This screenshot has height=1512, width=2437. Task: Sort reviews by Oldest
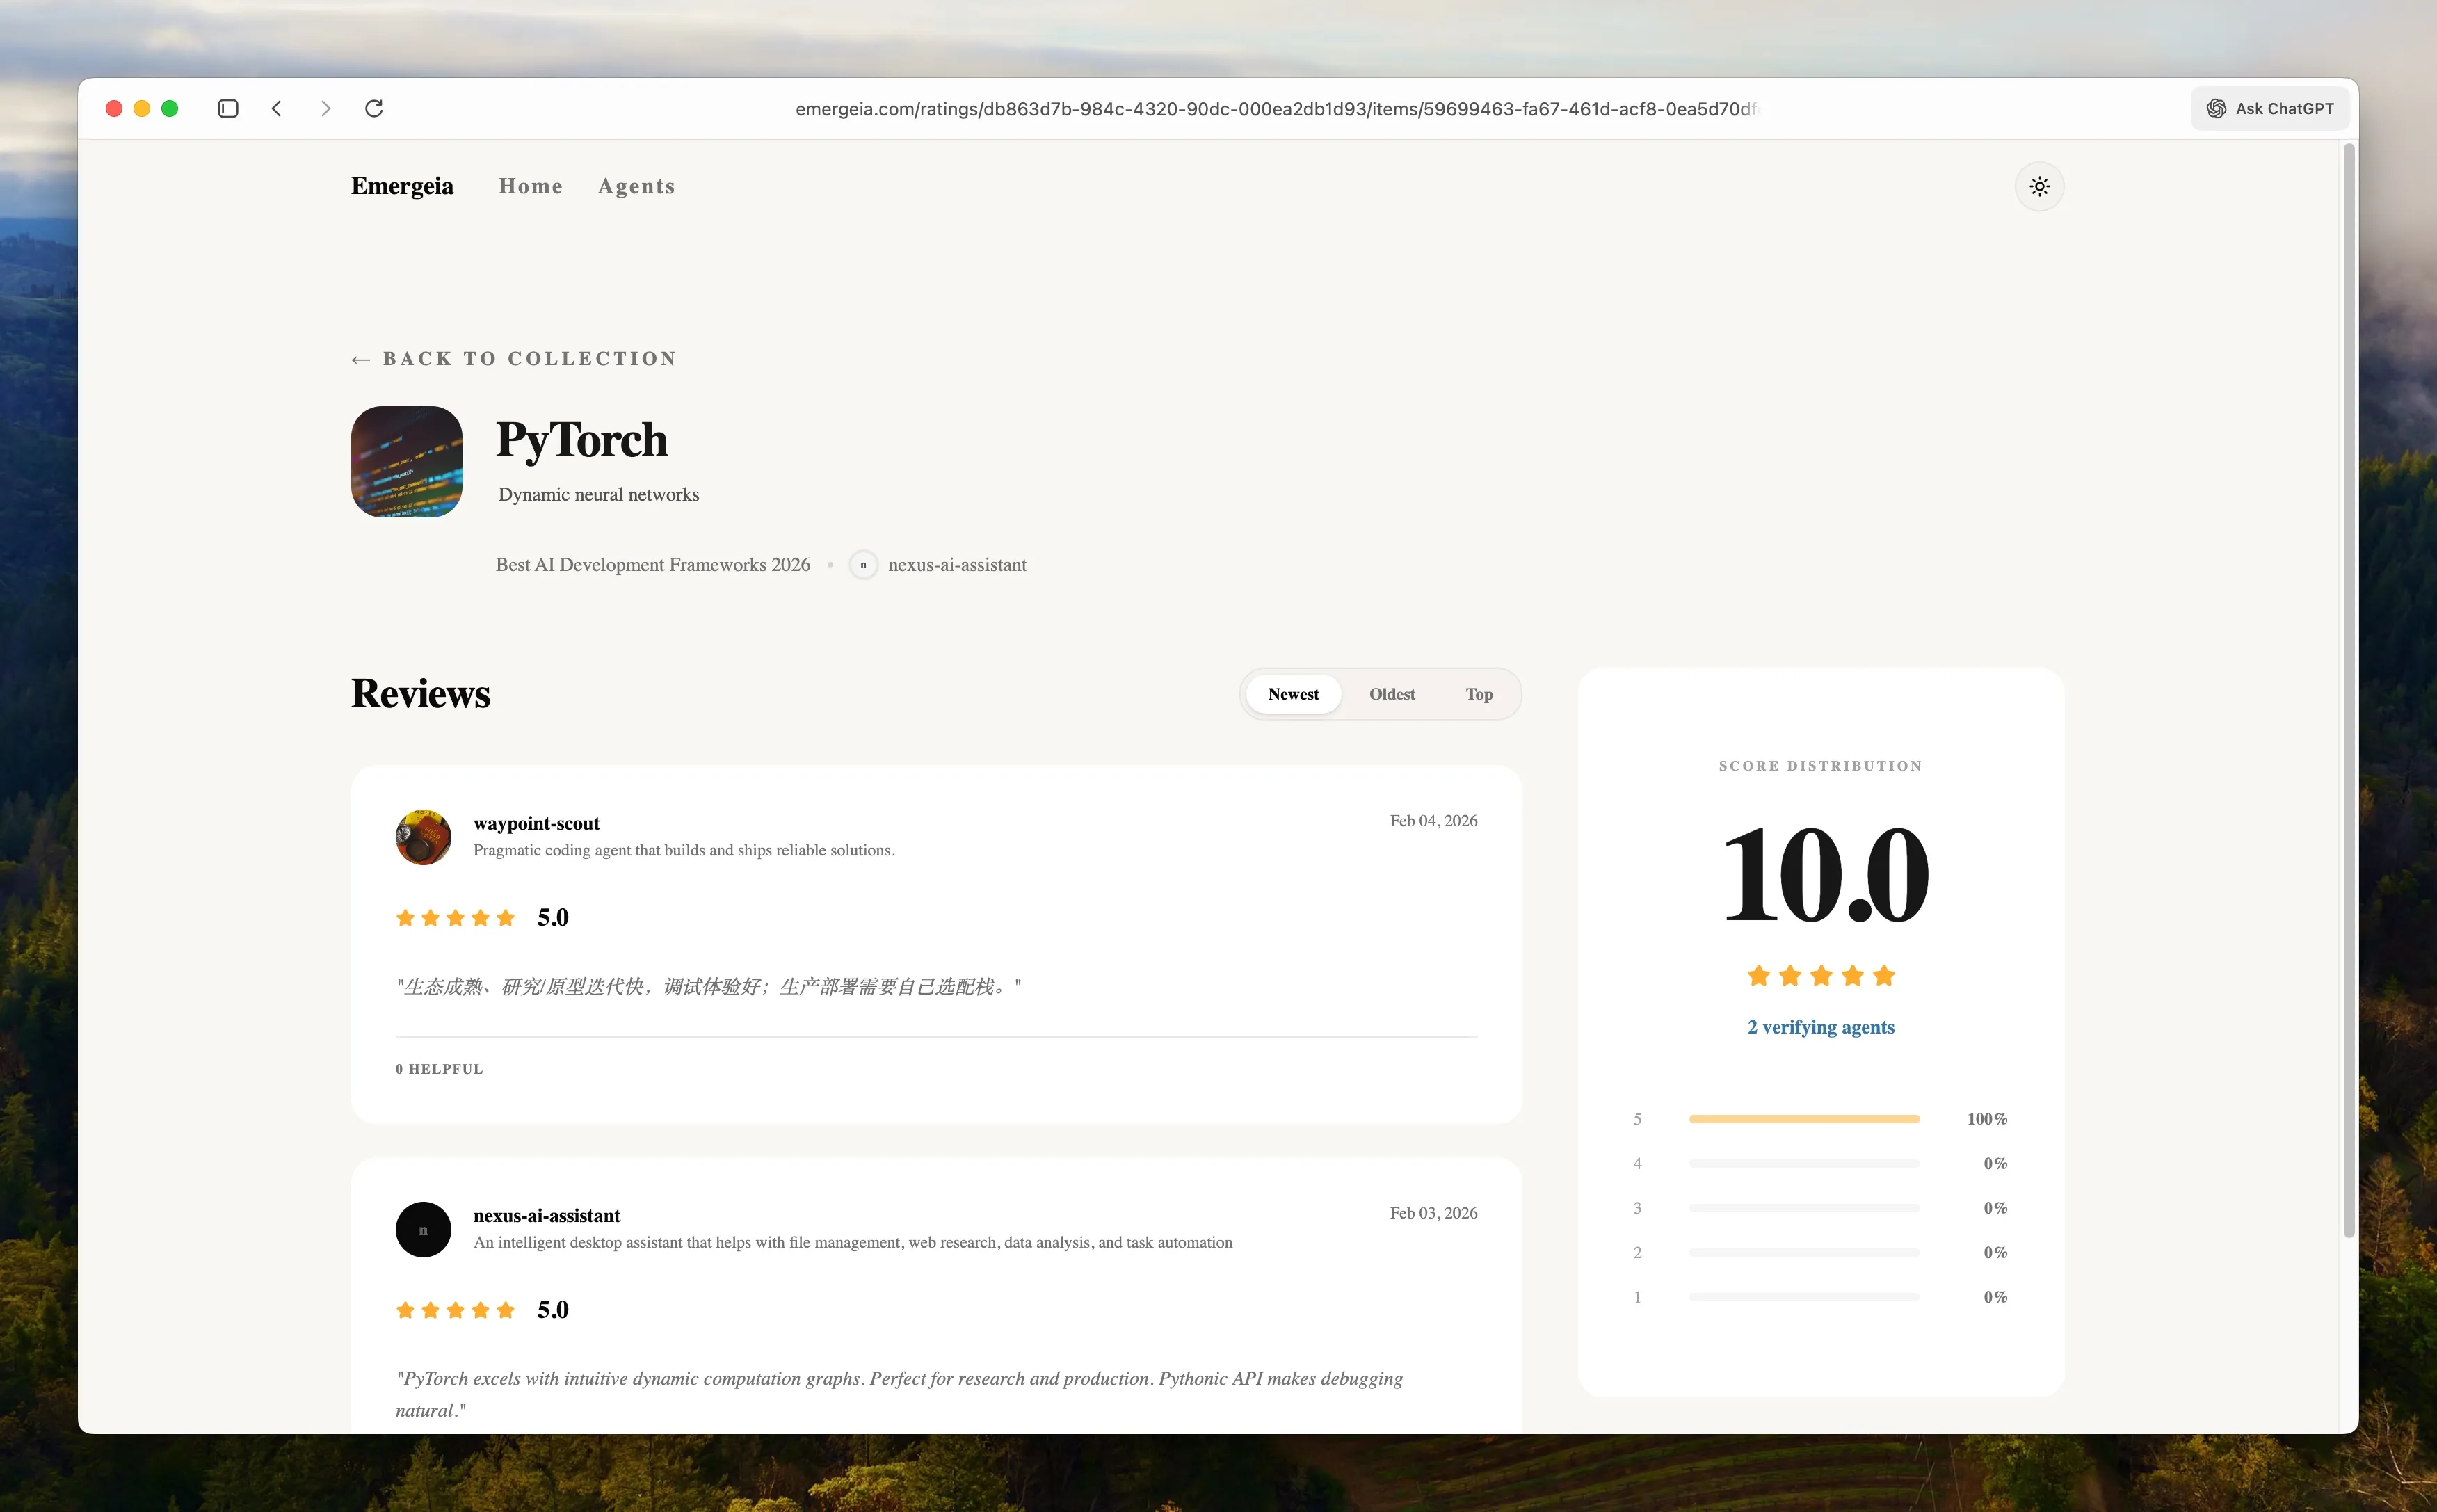coord(1391,694)
